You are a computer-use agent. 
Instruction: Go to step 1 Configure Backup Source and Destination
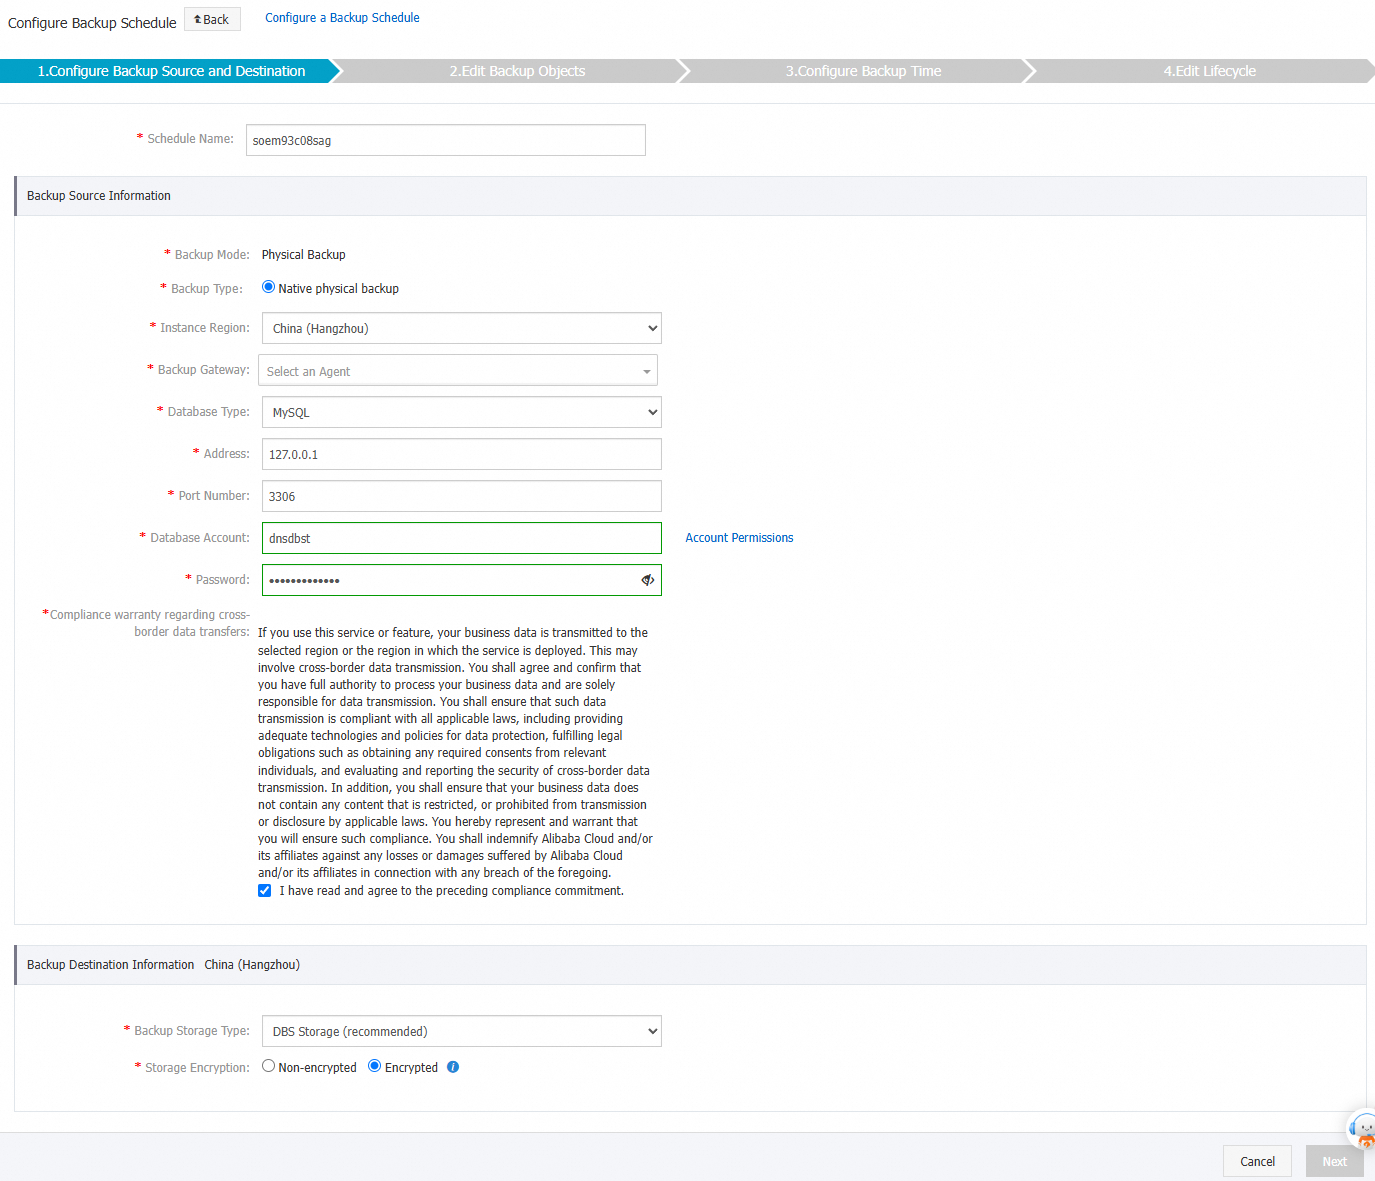[x=171, y=71]
